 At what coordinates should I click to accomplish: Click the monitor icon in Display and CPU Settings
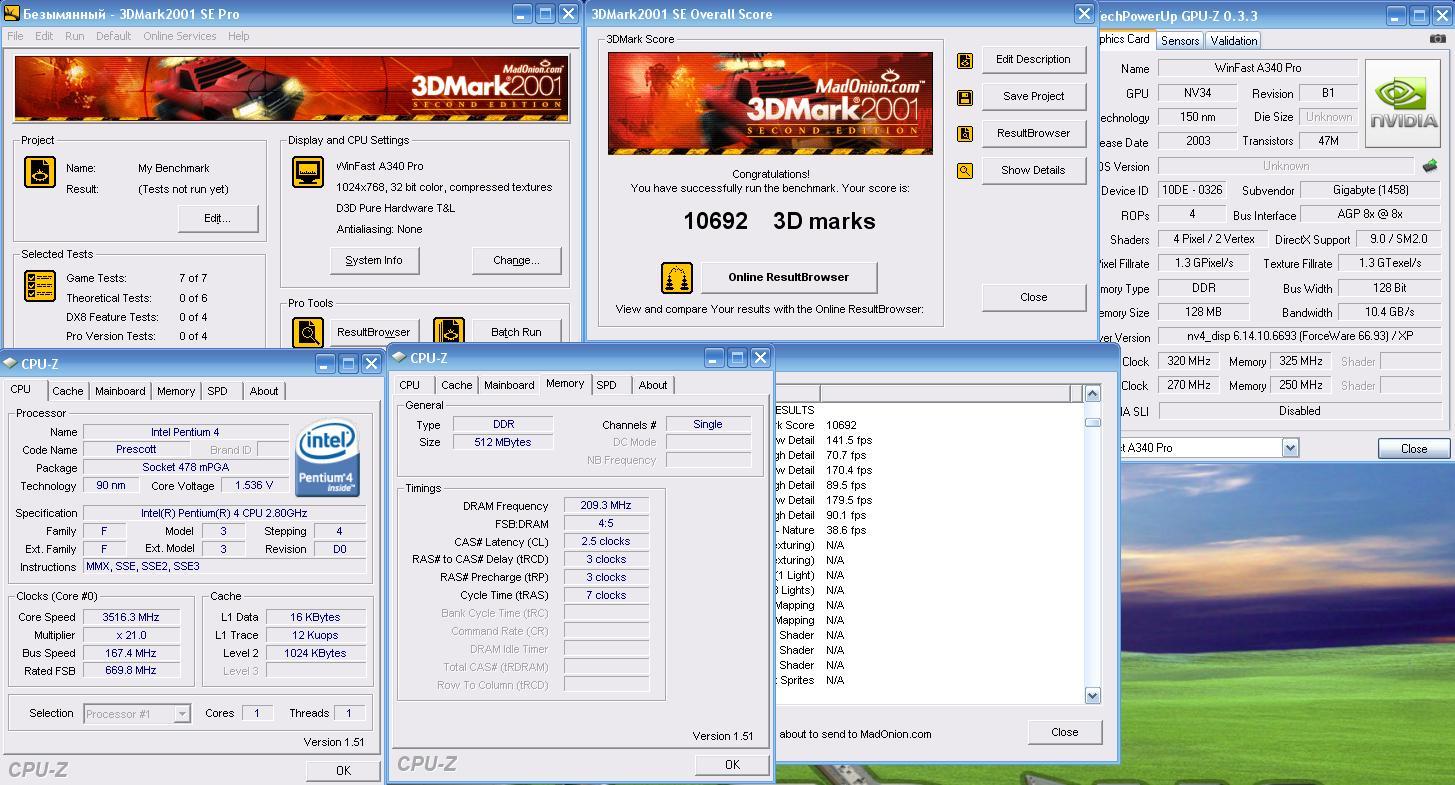coord(308,172)
